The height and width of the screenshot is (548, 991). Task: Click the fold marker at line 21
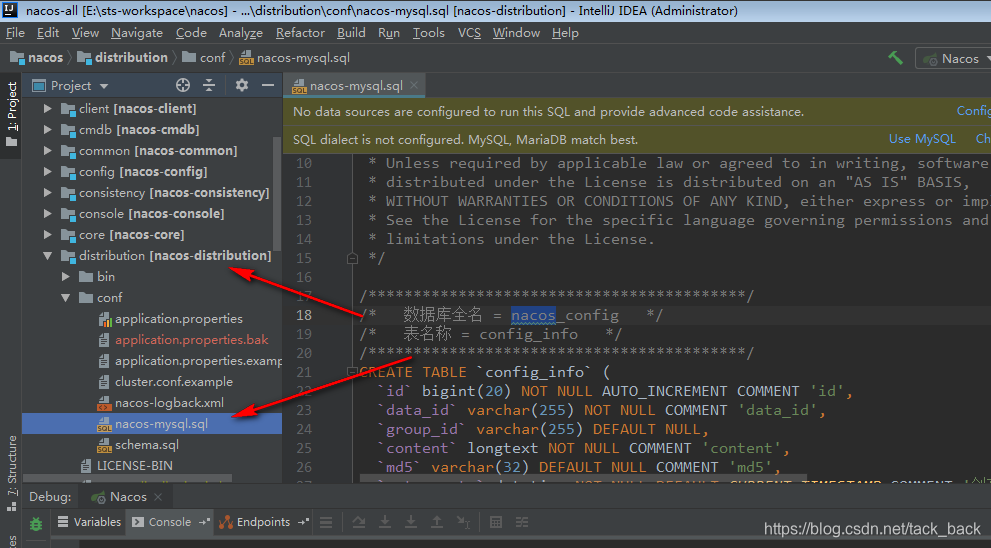353,372
